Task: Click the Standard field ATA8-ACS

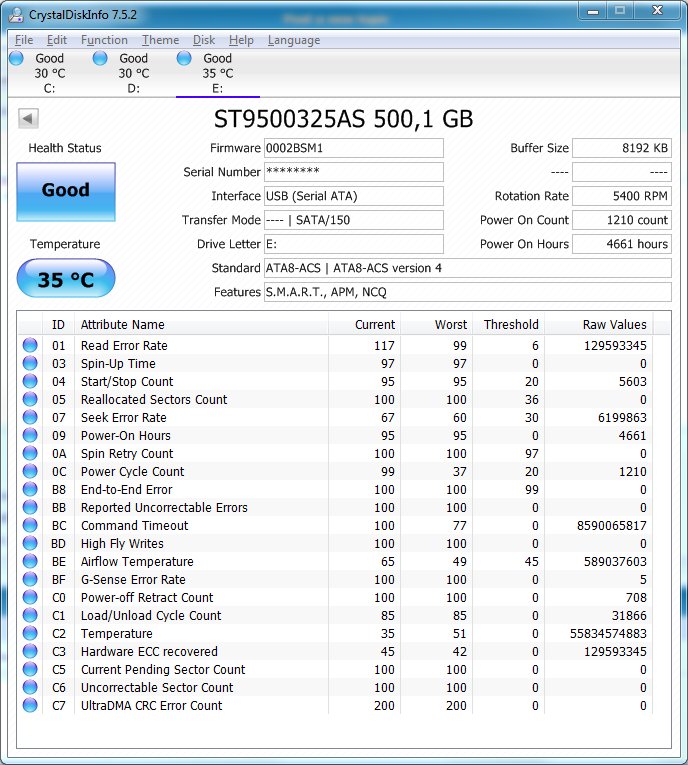Action: [x=468, y=268]
